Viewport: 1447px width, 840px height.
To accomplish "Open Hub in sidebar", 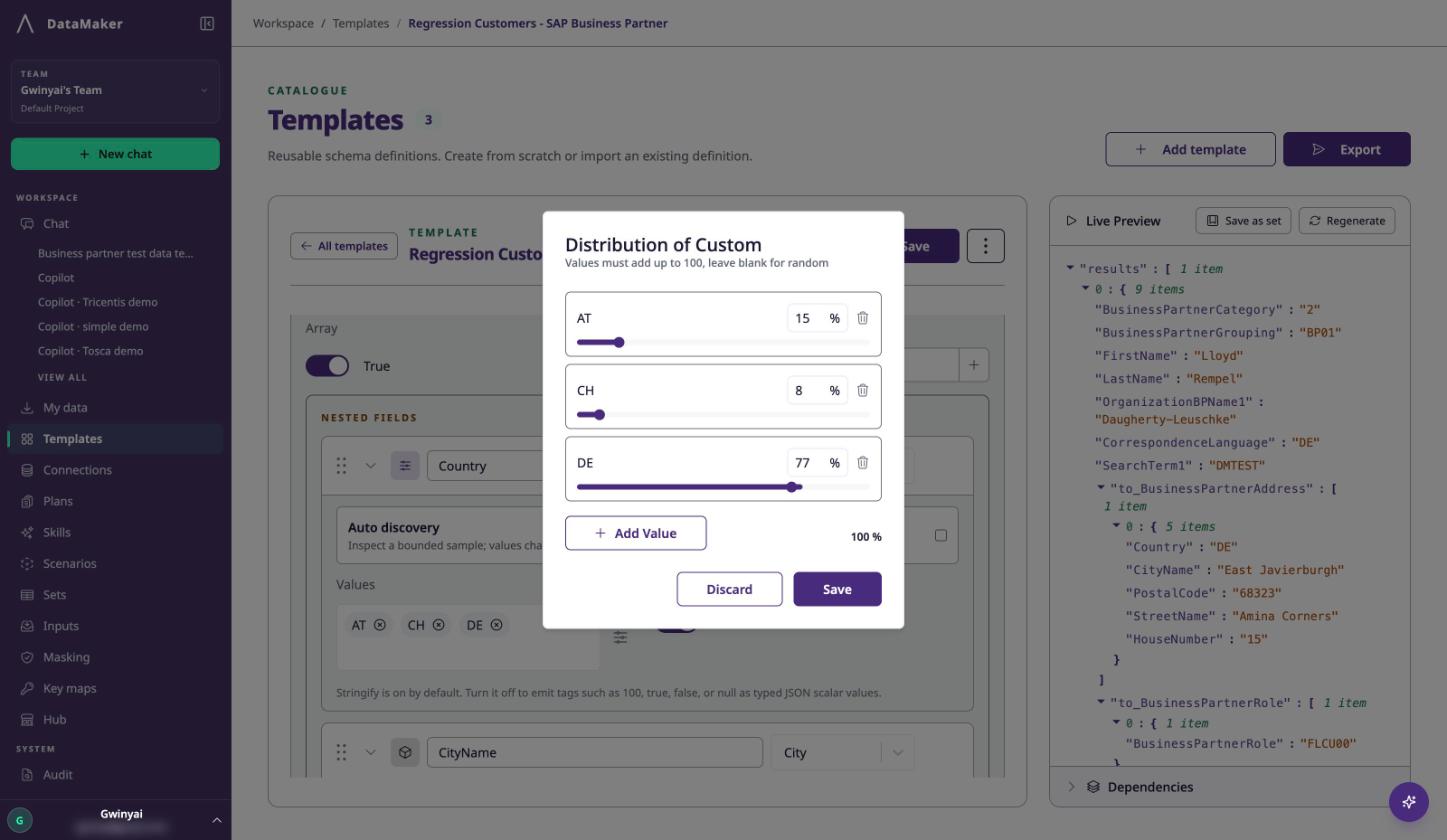I will click(x=115, y=719).
